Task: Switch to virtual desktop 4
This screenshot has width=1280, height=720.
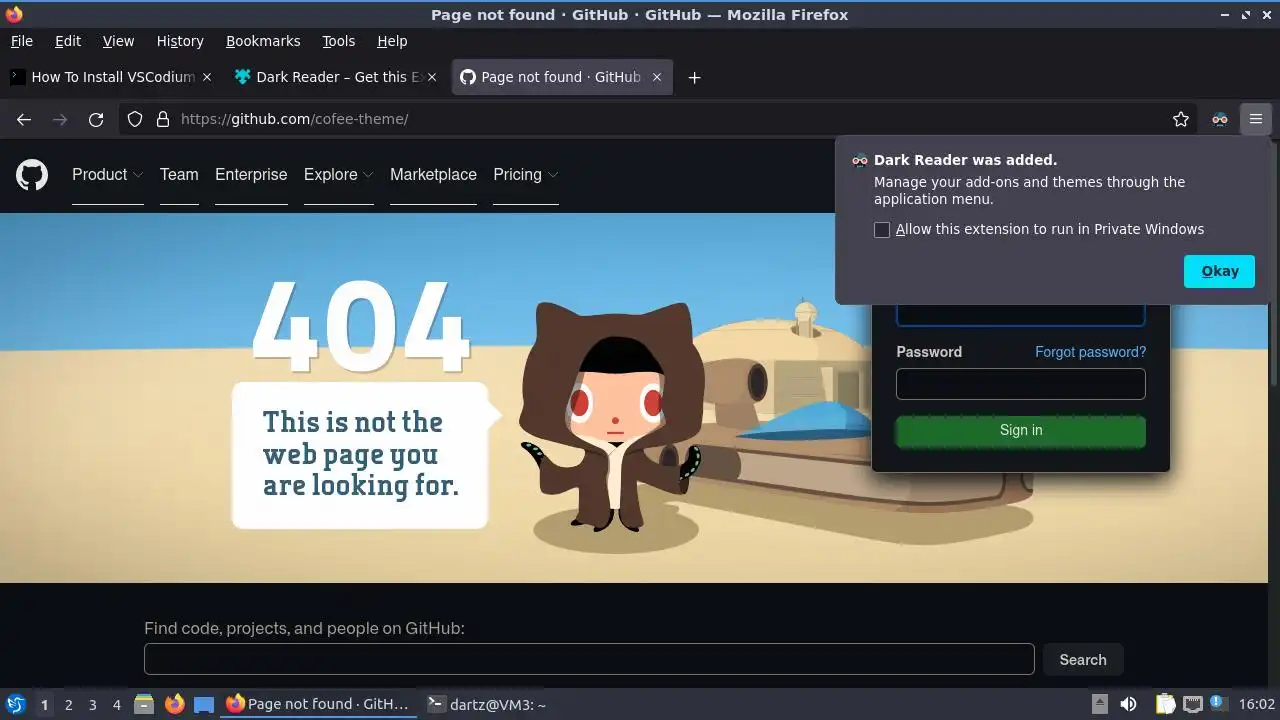Action: click(116, 704)
